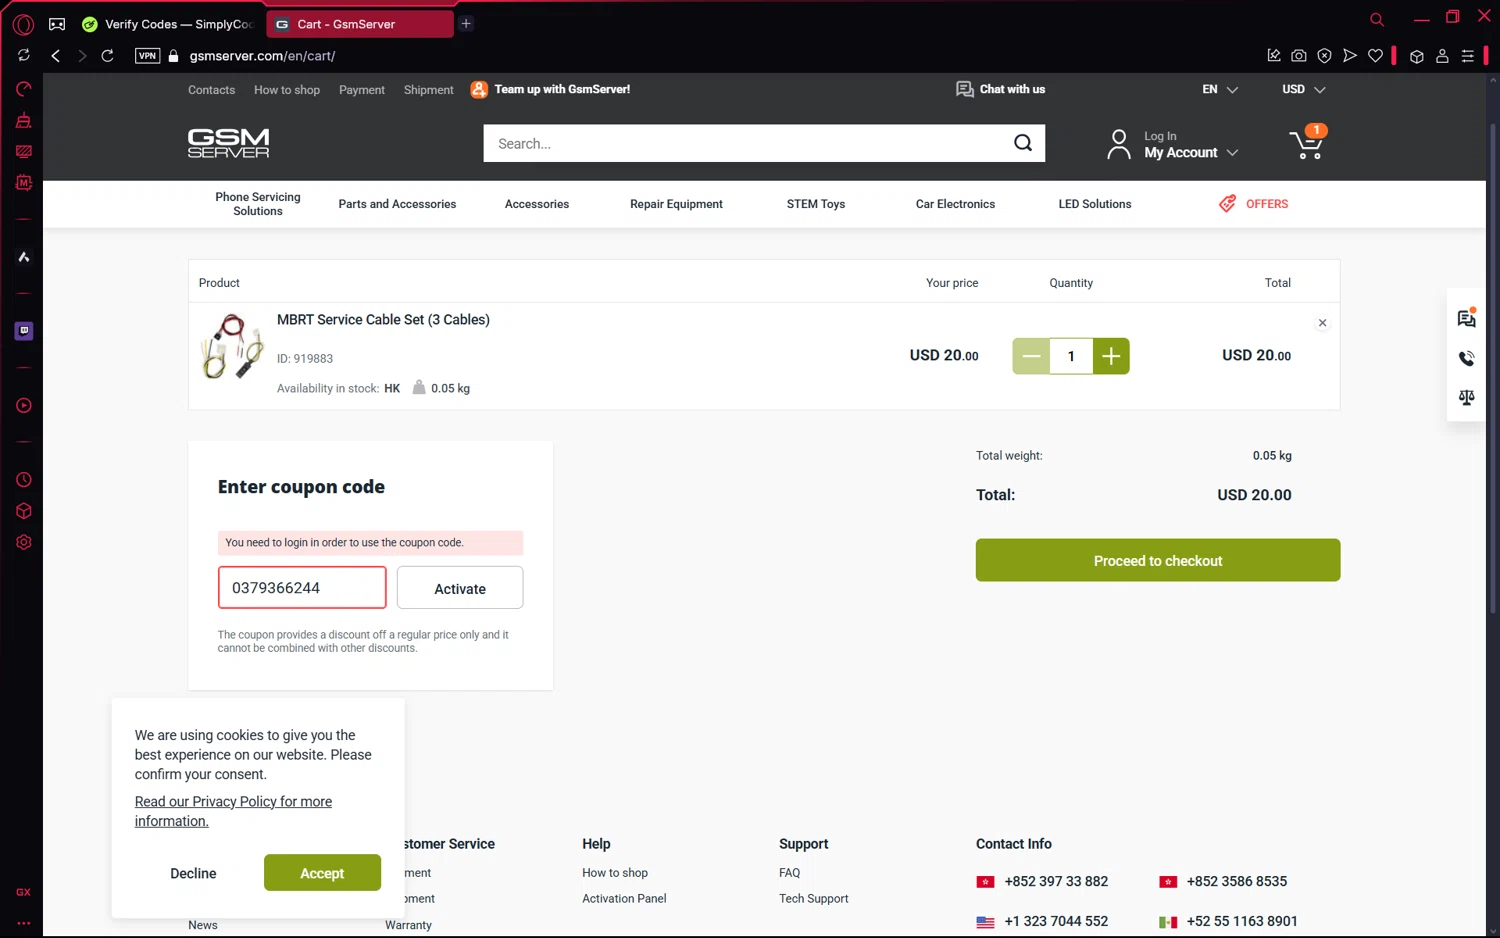Open the Contacts link
Image resolution: width=1500 pixels, height=938 pixels.
pos(211,90)
